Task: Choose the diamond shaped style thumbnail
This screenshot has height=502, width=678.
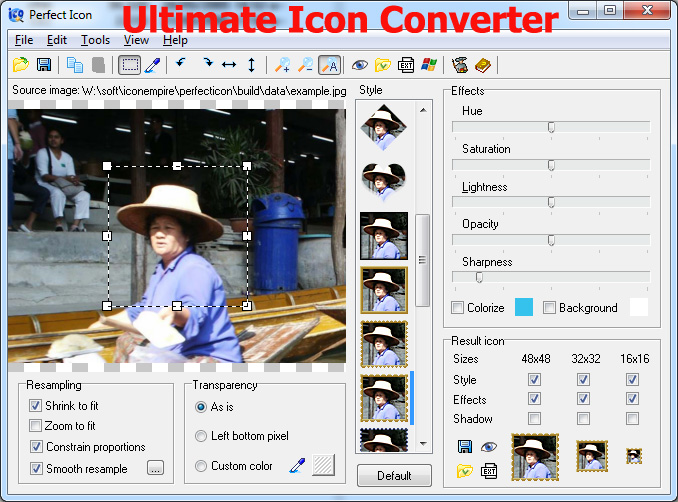Action: [x=384, y=127]
